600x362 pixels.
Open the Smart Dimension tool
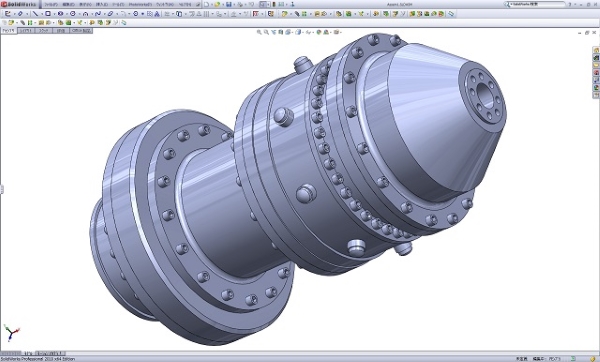pyautogui.click(x=20, y=14)
